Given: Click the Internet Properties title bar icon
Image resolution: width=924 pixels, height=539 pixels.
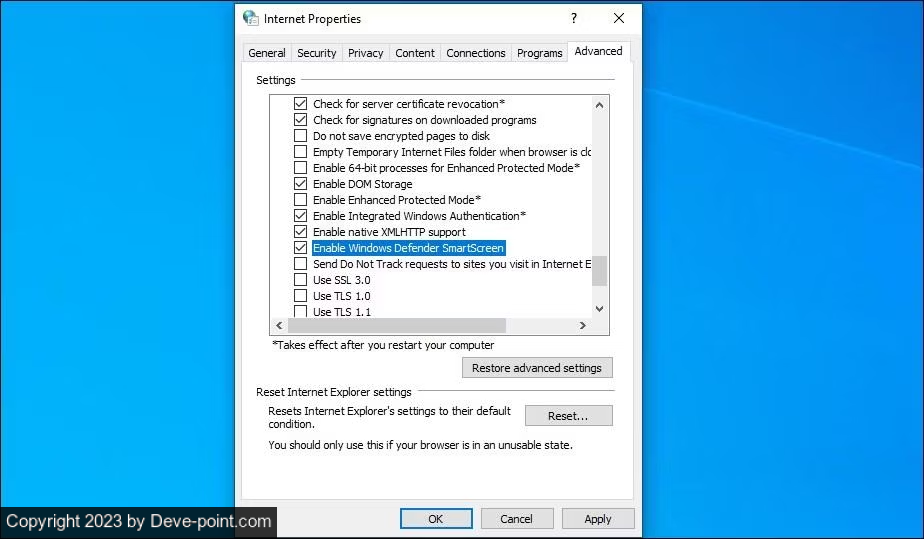Looking at the screenshot, I should [x=250, y=18].
